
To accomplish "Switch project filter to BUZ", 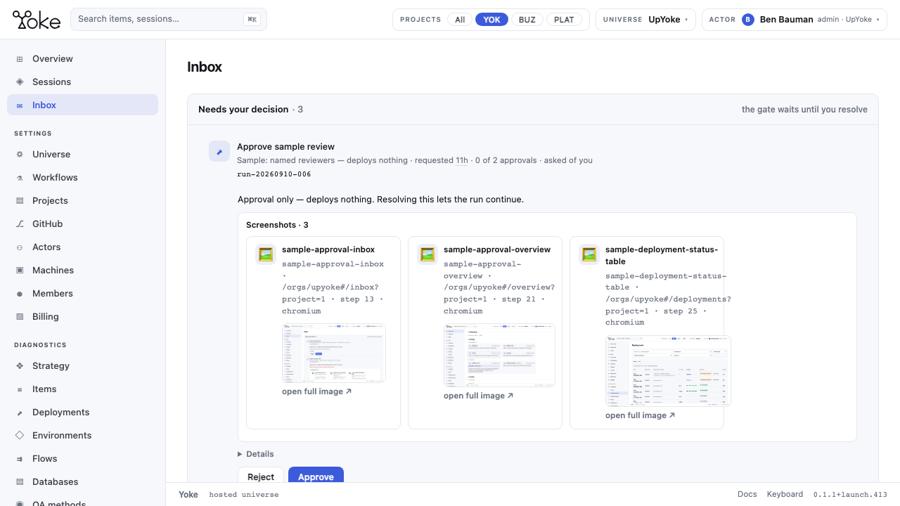I will point(526,20).
